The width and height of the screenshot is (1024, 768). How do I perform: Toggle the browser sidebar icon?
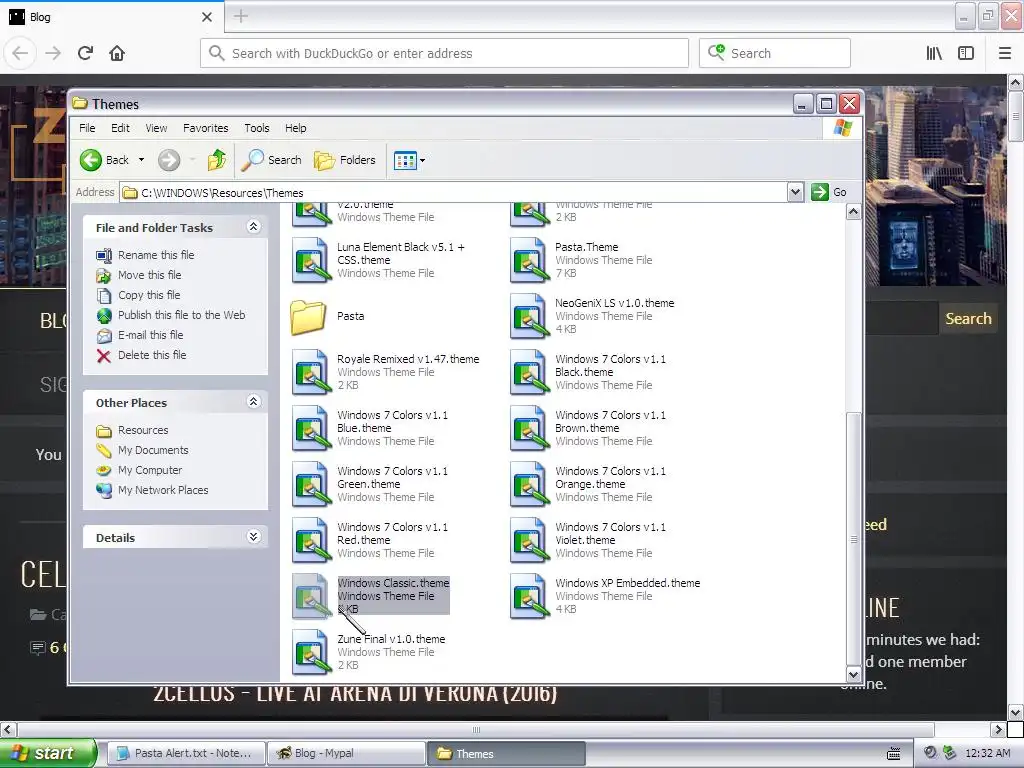point(966,53)
